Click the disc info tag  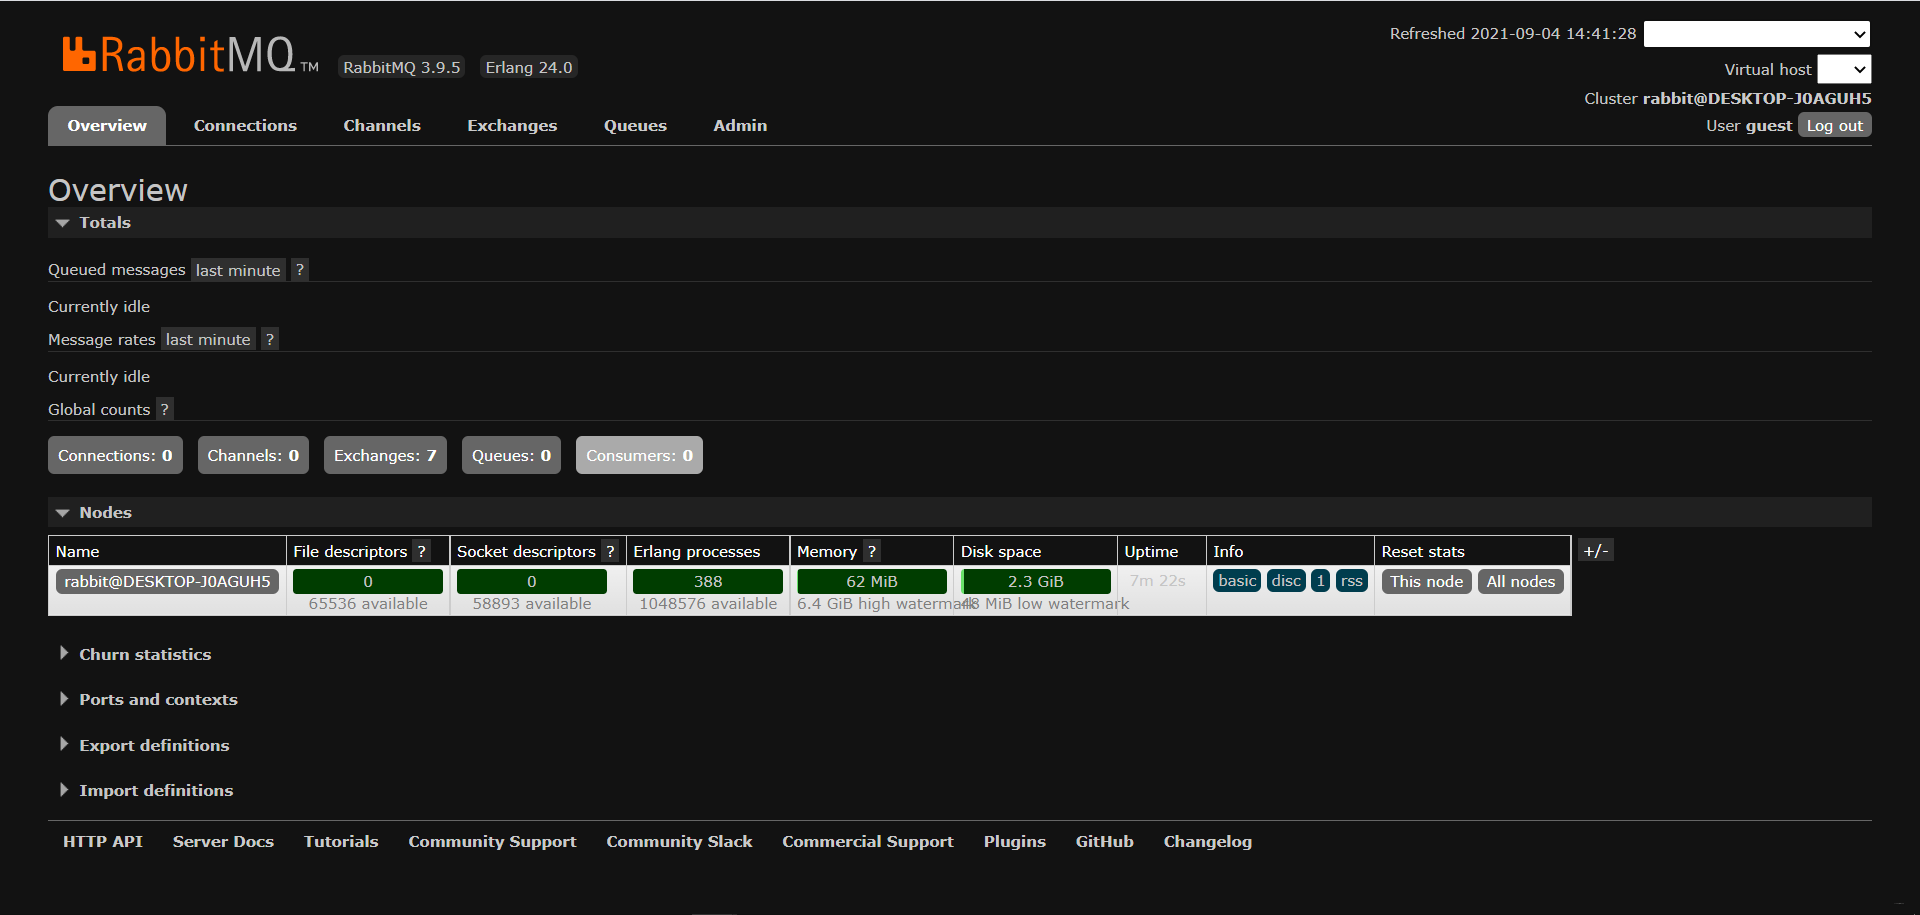coord(1286,581)
